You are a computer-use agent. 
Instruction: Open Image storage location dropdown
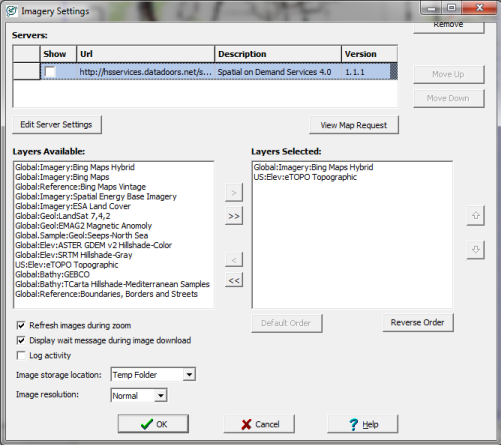point(189,375)
